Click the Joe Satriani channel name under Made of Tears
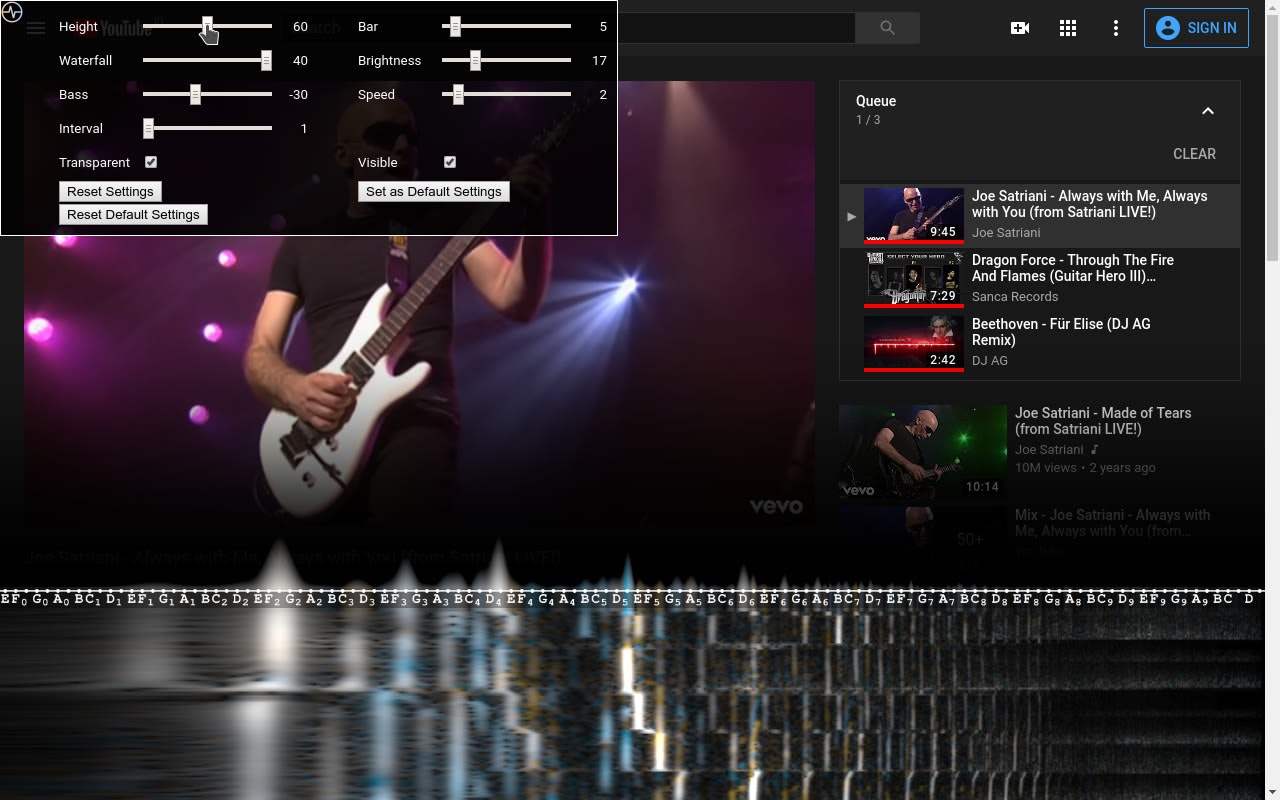Viewport: 1280px width, 800px height. [1049, 450]
